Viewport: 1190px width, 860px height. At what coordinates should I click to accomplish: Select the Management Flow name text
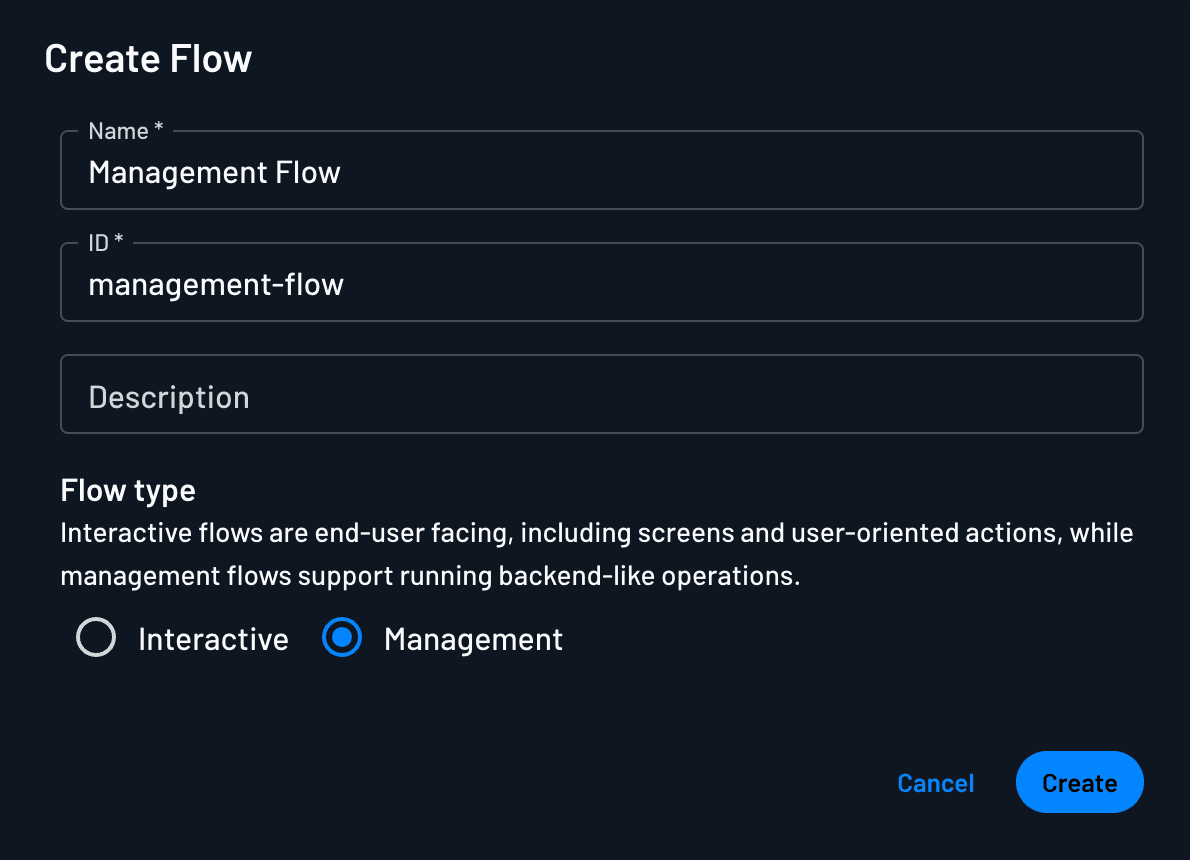click(214, 172)
